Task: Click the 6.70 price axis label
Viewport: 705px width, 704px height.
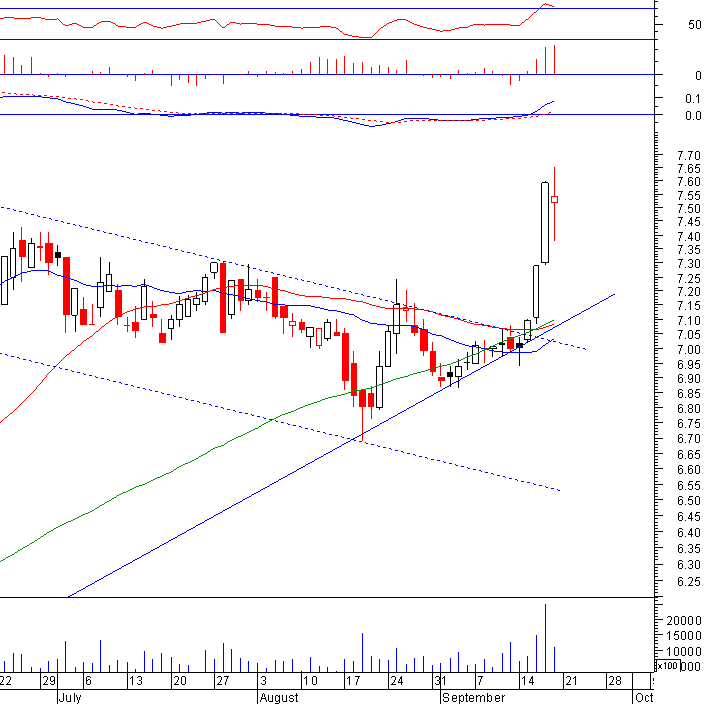Action: tap(688, 439)
